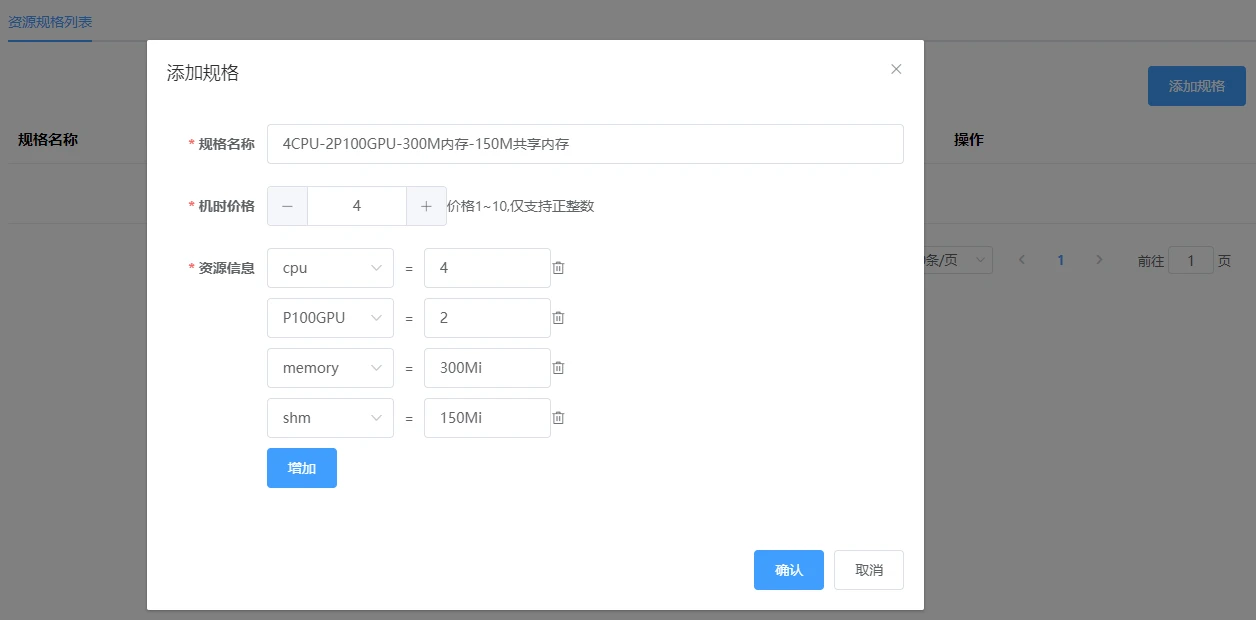
Task: Click the memory value field 300Mi
Action: click(x=487, y=368)
